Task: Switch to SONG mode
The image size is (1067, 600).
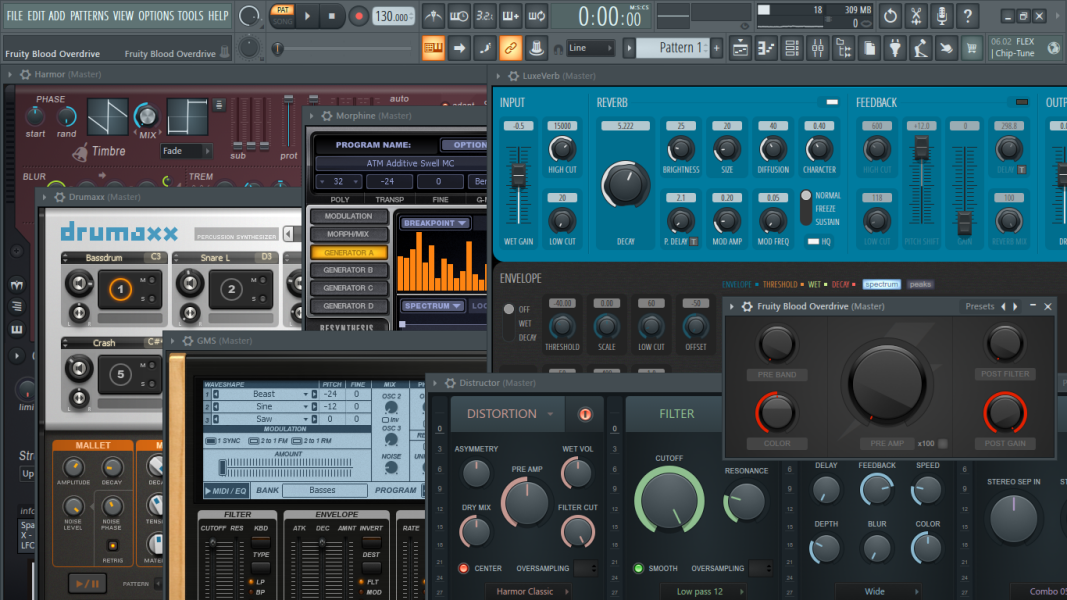Action: 282,22
